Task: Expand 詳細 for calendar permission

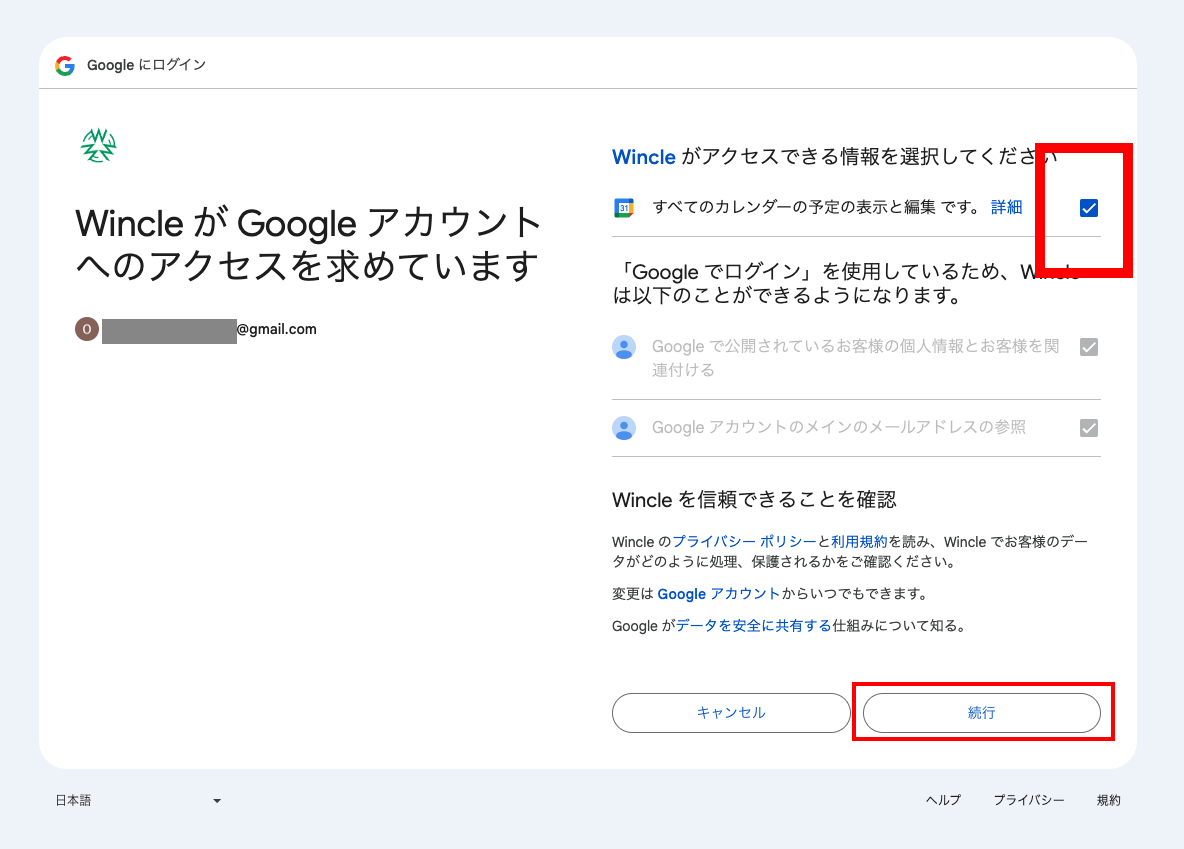Action: [1006, 207]
